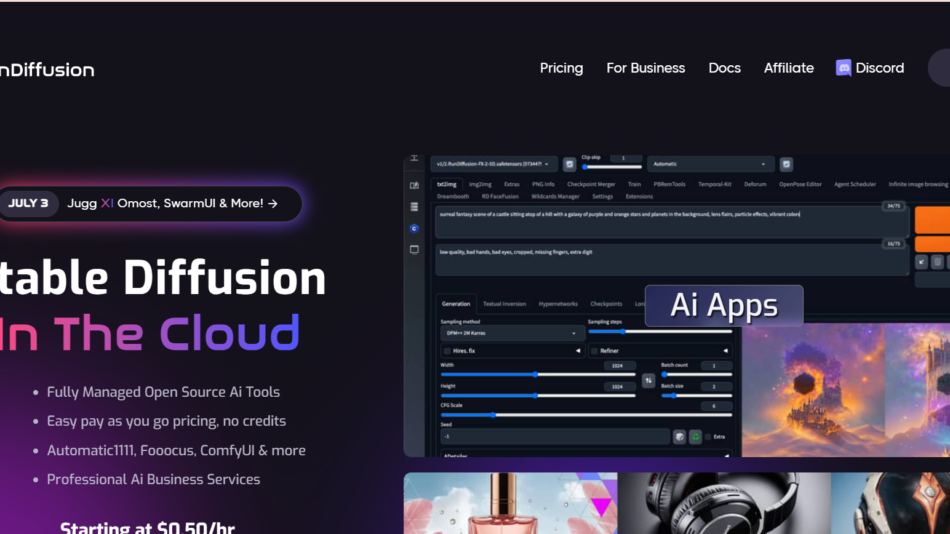The width and height of the screenshot is (950, 534).
Task: Open the Train tab
Action: tap(634, 184)
